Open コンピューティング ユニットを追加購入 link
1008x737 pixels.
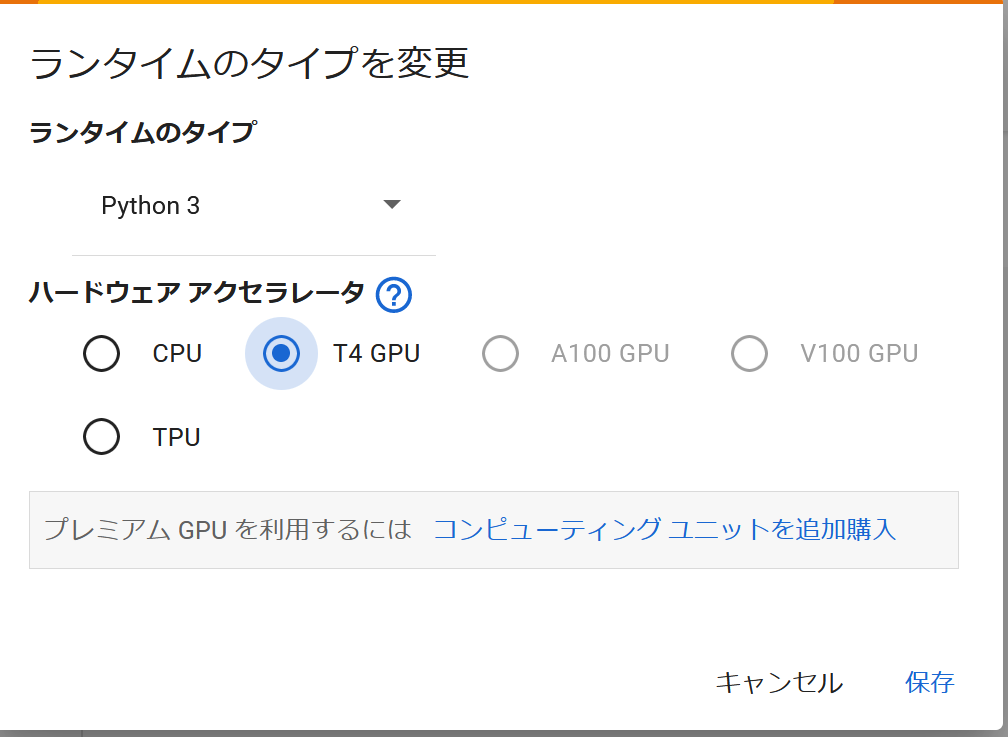(x=664, y=529)
